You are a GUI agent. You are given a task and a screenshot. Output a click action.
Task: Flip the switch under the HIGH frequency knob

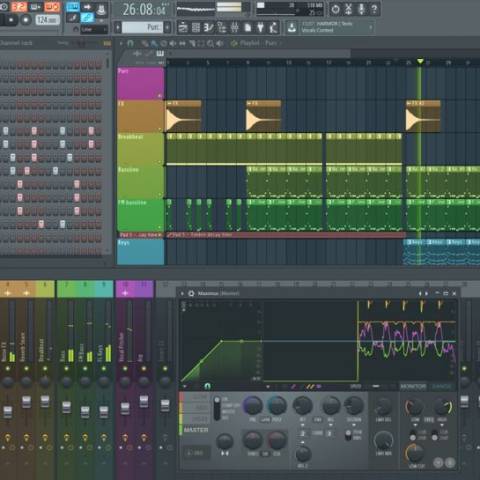click(435, 435)
